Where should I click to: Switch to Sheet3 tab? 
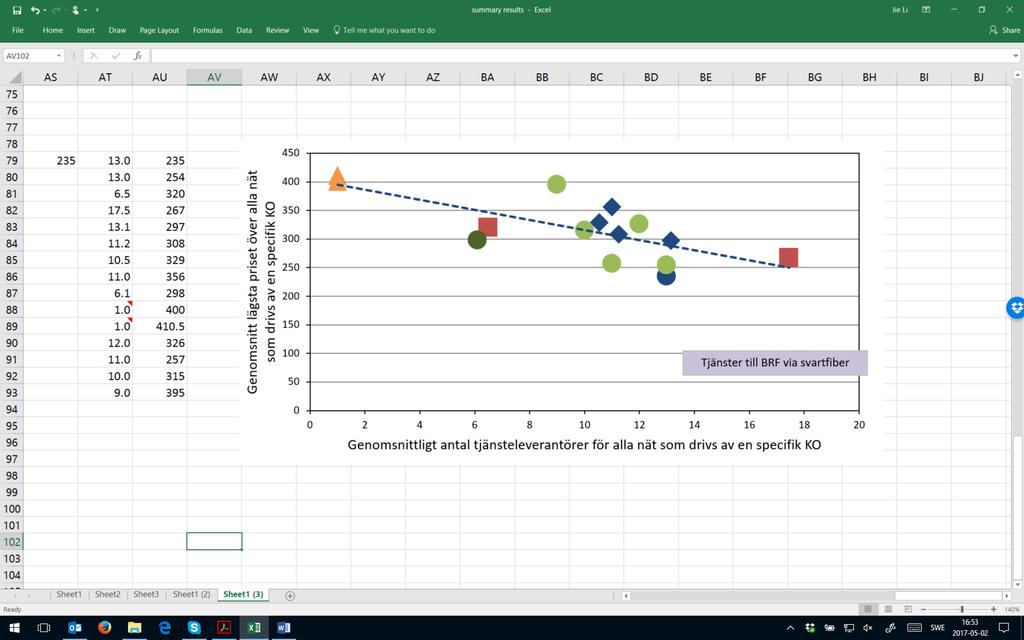(x=146, y=594)
